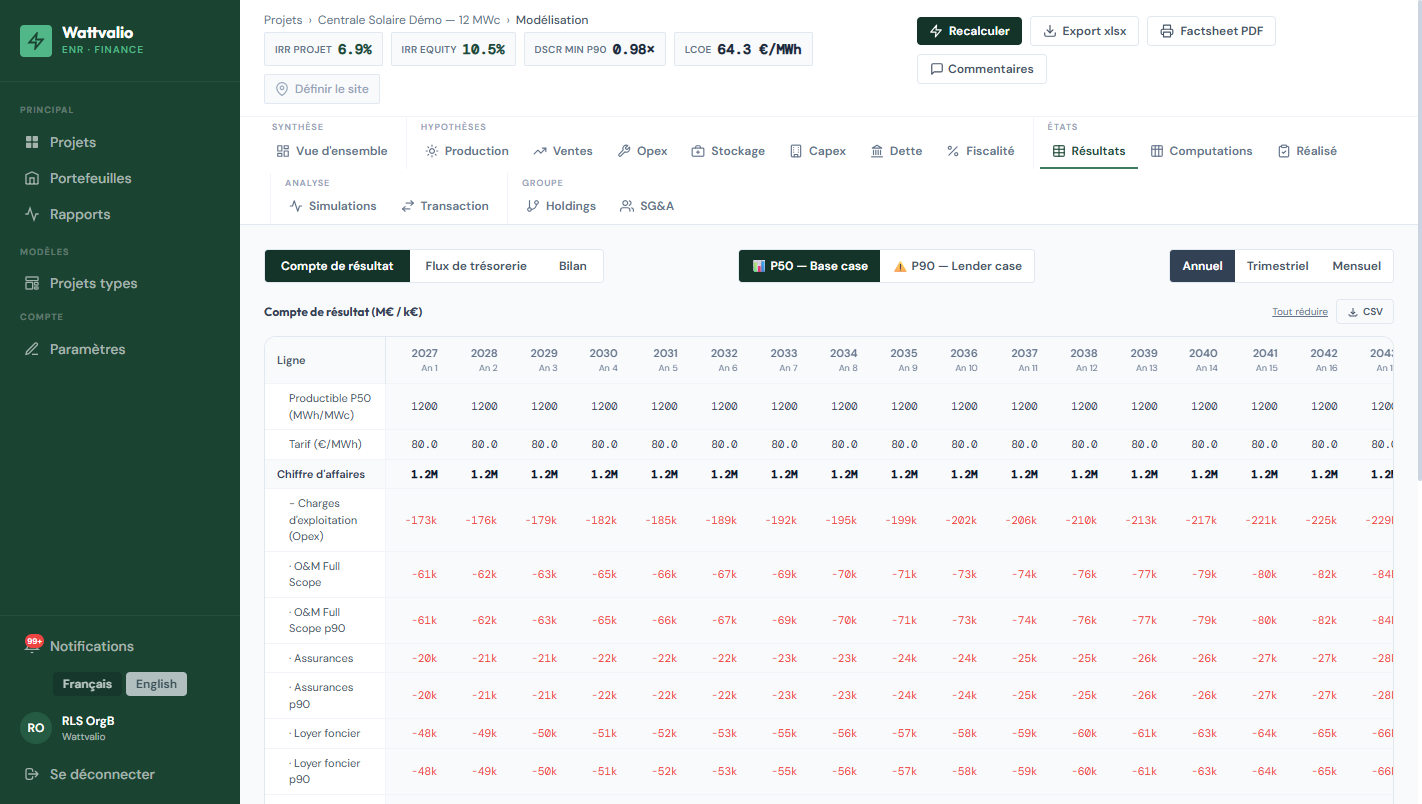Open Notifications bell with 99+ badge
Screen dimensions: 1422x804
pos(33,646)
